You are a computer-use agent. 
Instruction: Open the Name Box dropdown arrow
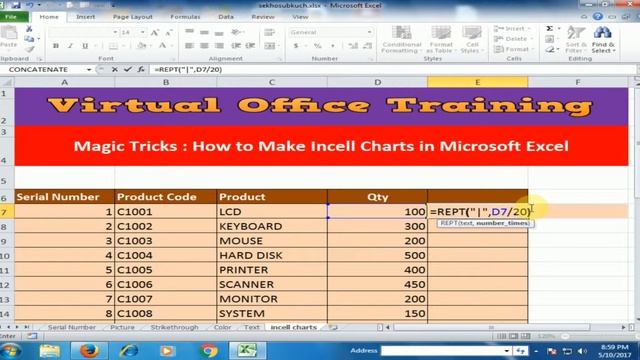(89, 70)
